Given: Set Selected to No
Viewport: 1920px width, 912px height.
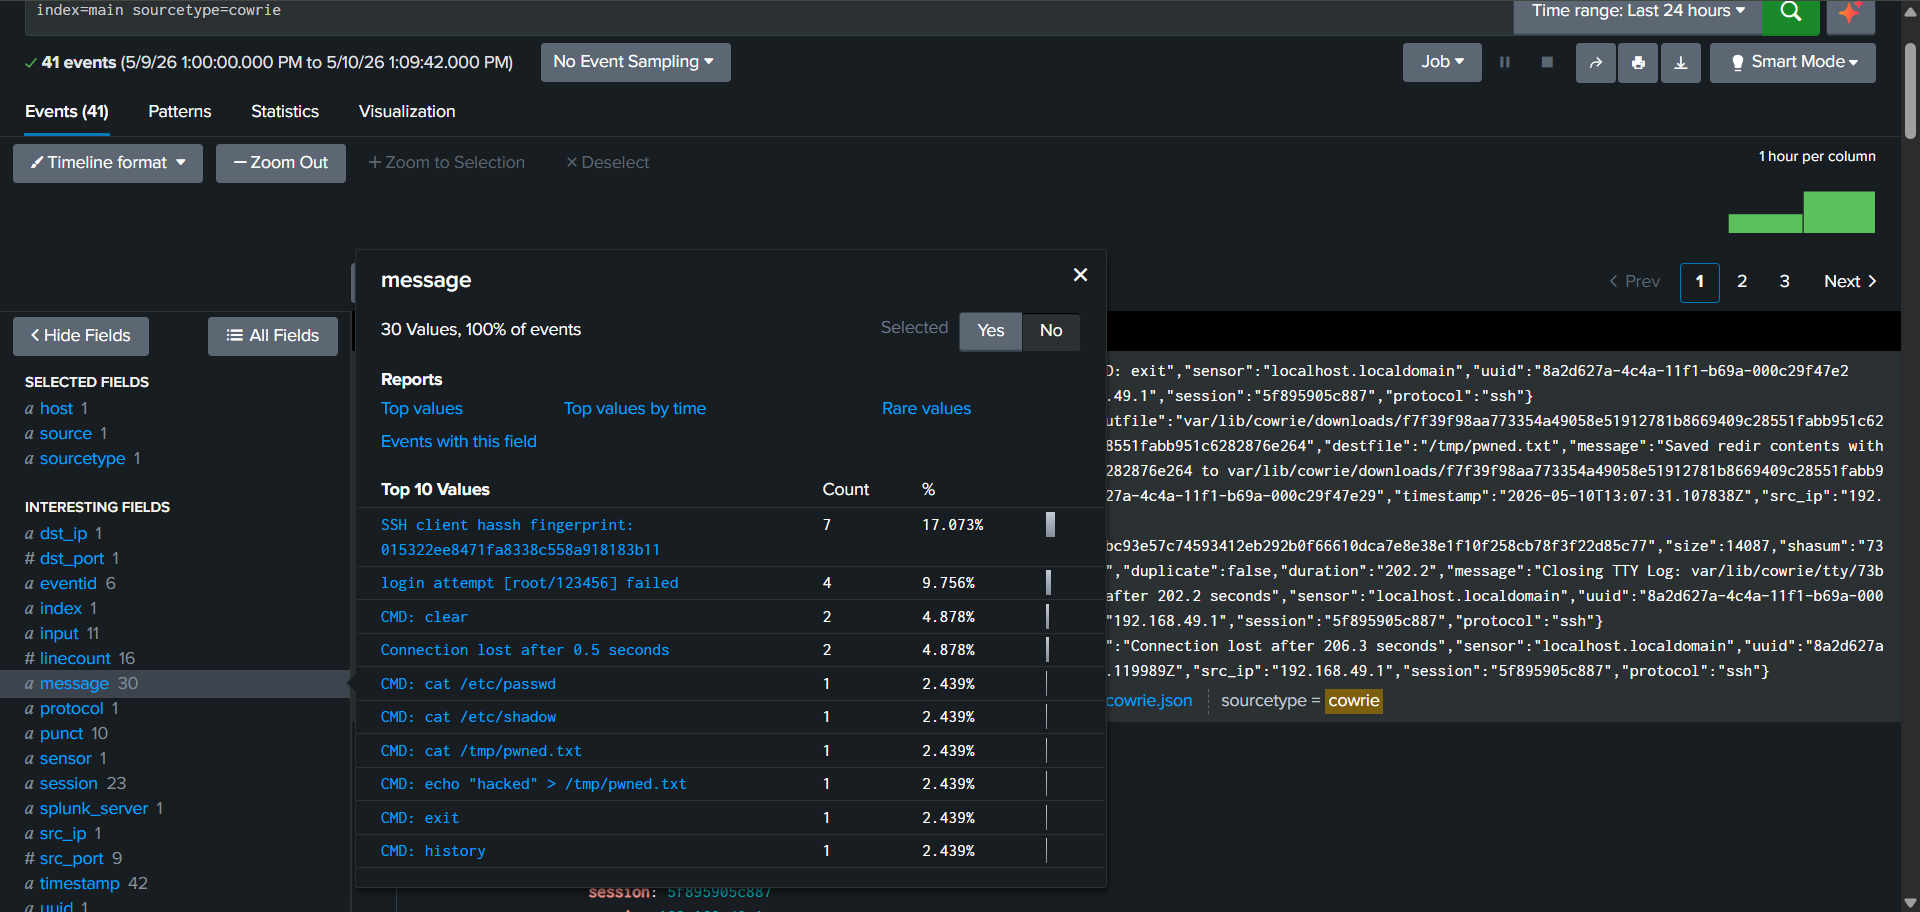Looking at the screenshot, I should point(1051,331).
